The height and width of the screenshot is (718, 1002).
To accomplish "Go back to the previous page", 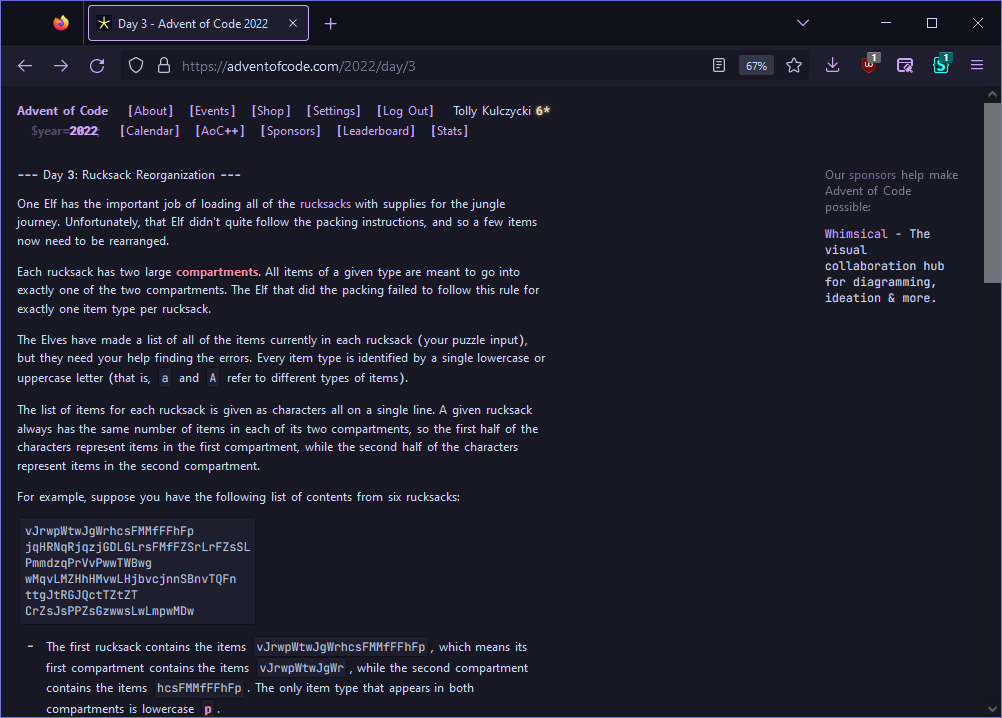I will click(x=25, y=65).
